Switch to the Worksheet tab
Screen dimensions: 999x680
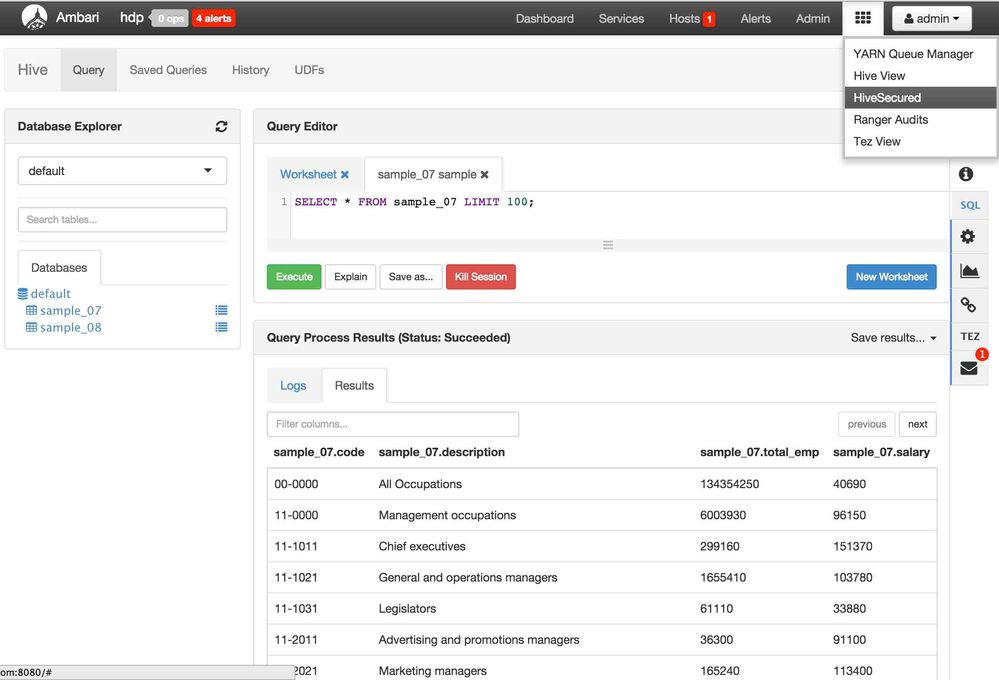(x=308, y=175)
